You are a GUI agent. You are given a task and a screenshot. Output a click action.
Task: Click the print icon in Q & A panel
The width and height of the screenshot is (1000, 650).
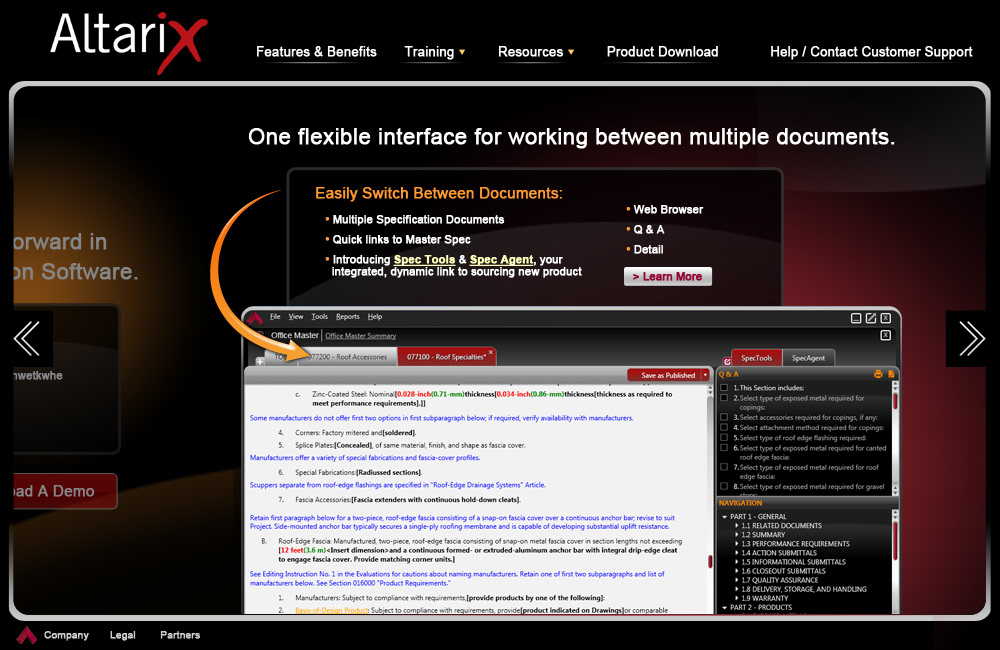(878, 374)
